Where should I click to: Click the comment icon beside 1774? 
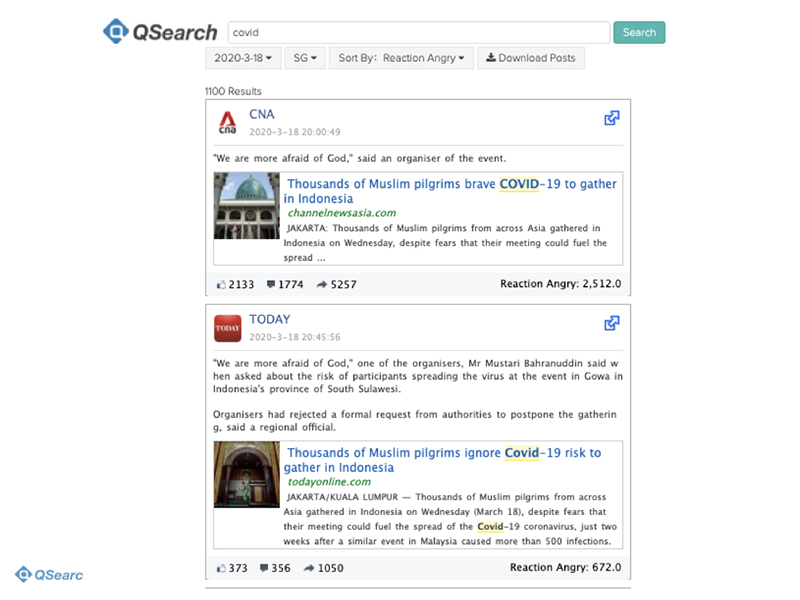click(x=271, y=284)
